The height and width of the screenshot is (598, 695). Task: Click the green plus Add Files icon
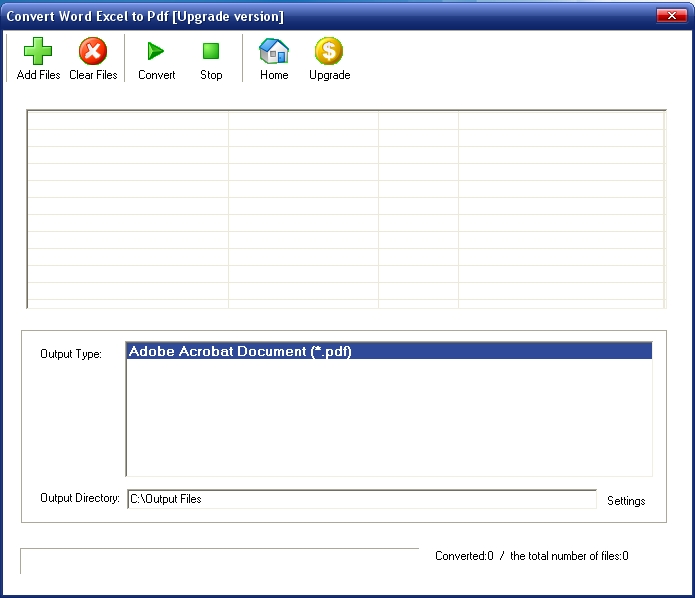pos(38,51)
